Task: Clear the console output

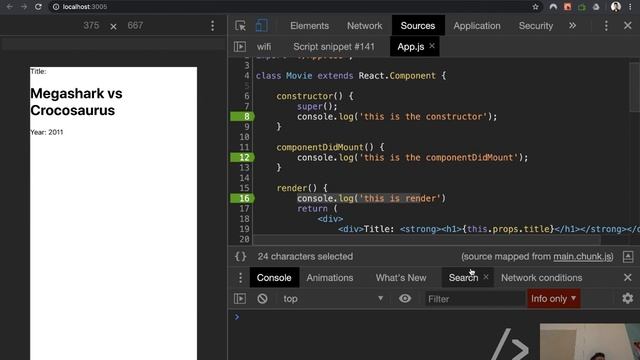Action: [x=262, y=299]
